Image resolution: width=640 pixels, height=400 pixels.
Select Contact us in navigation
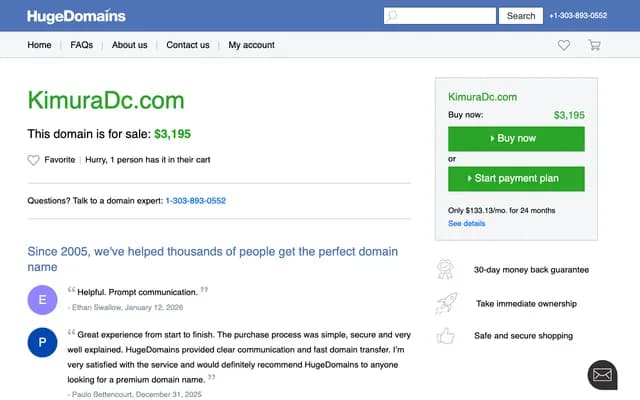tap(188, 45)
